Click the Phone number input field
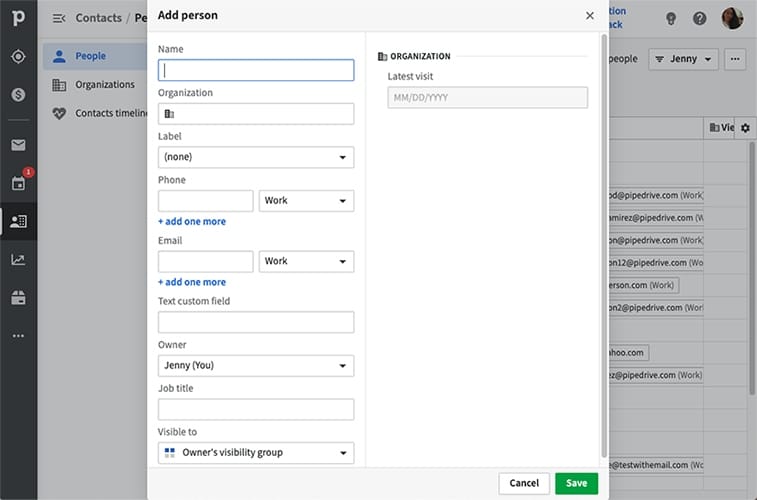The height and width of the screenshot is (500, 757). point(206,201)
